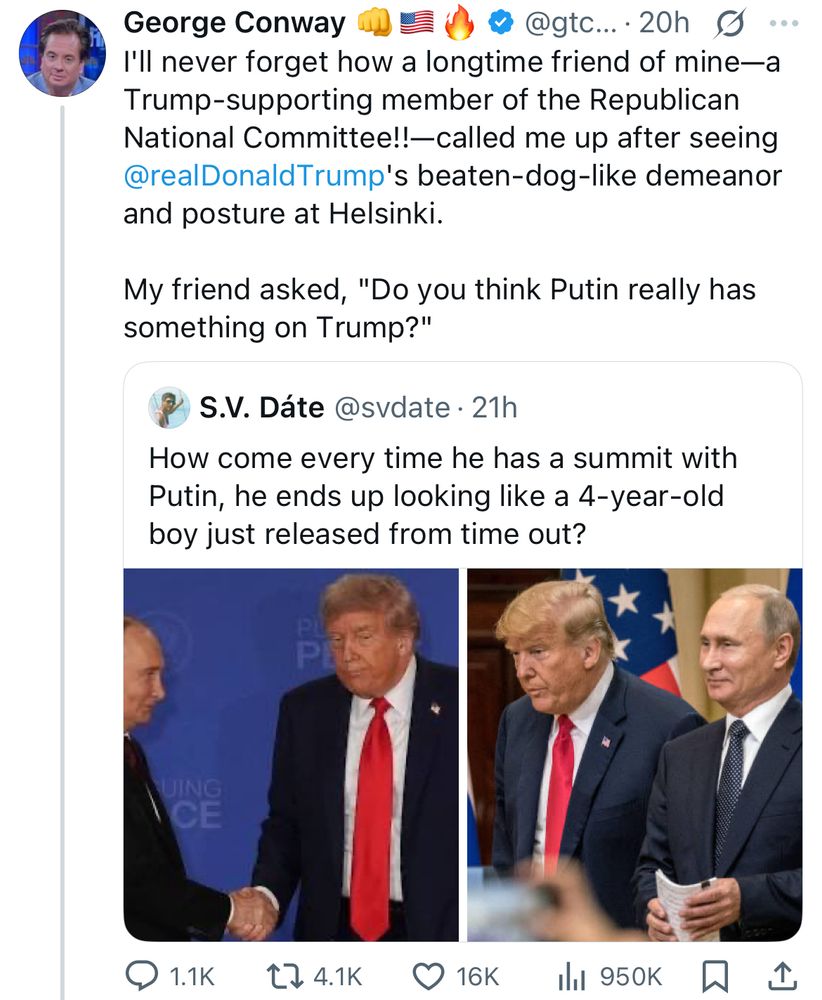Open George Conway's profile picture
The image size is (822, 1000).
click(62, 54)
